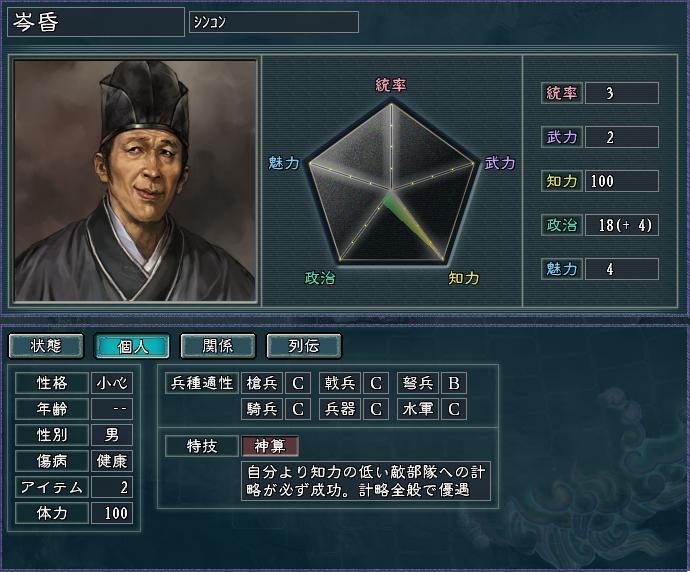690x572 pixels.
Task: Open the 列伝 biography tab
Action: coord(304,346)
